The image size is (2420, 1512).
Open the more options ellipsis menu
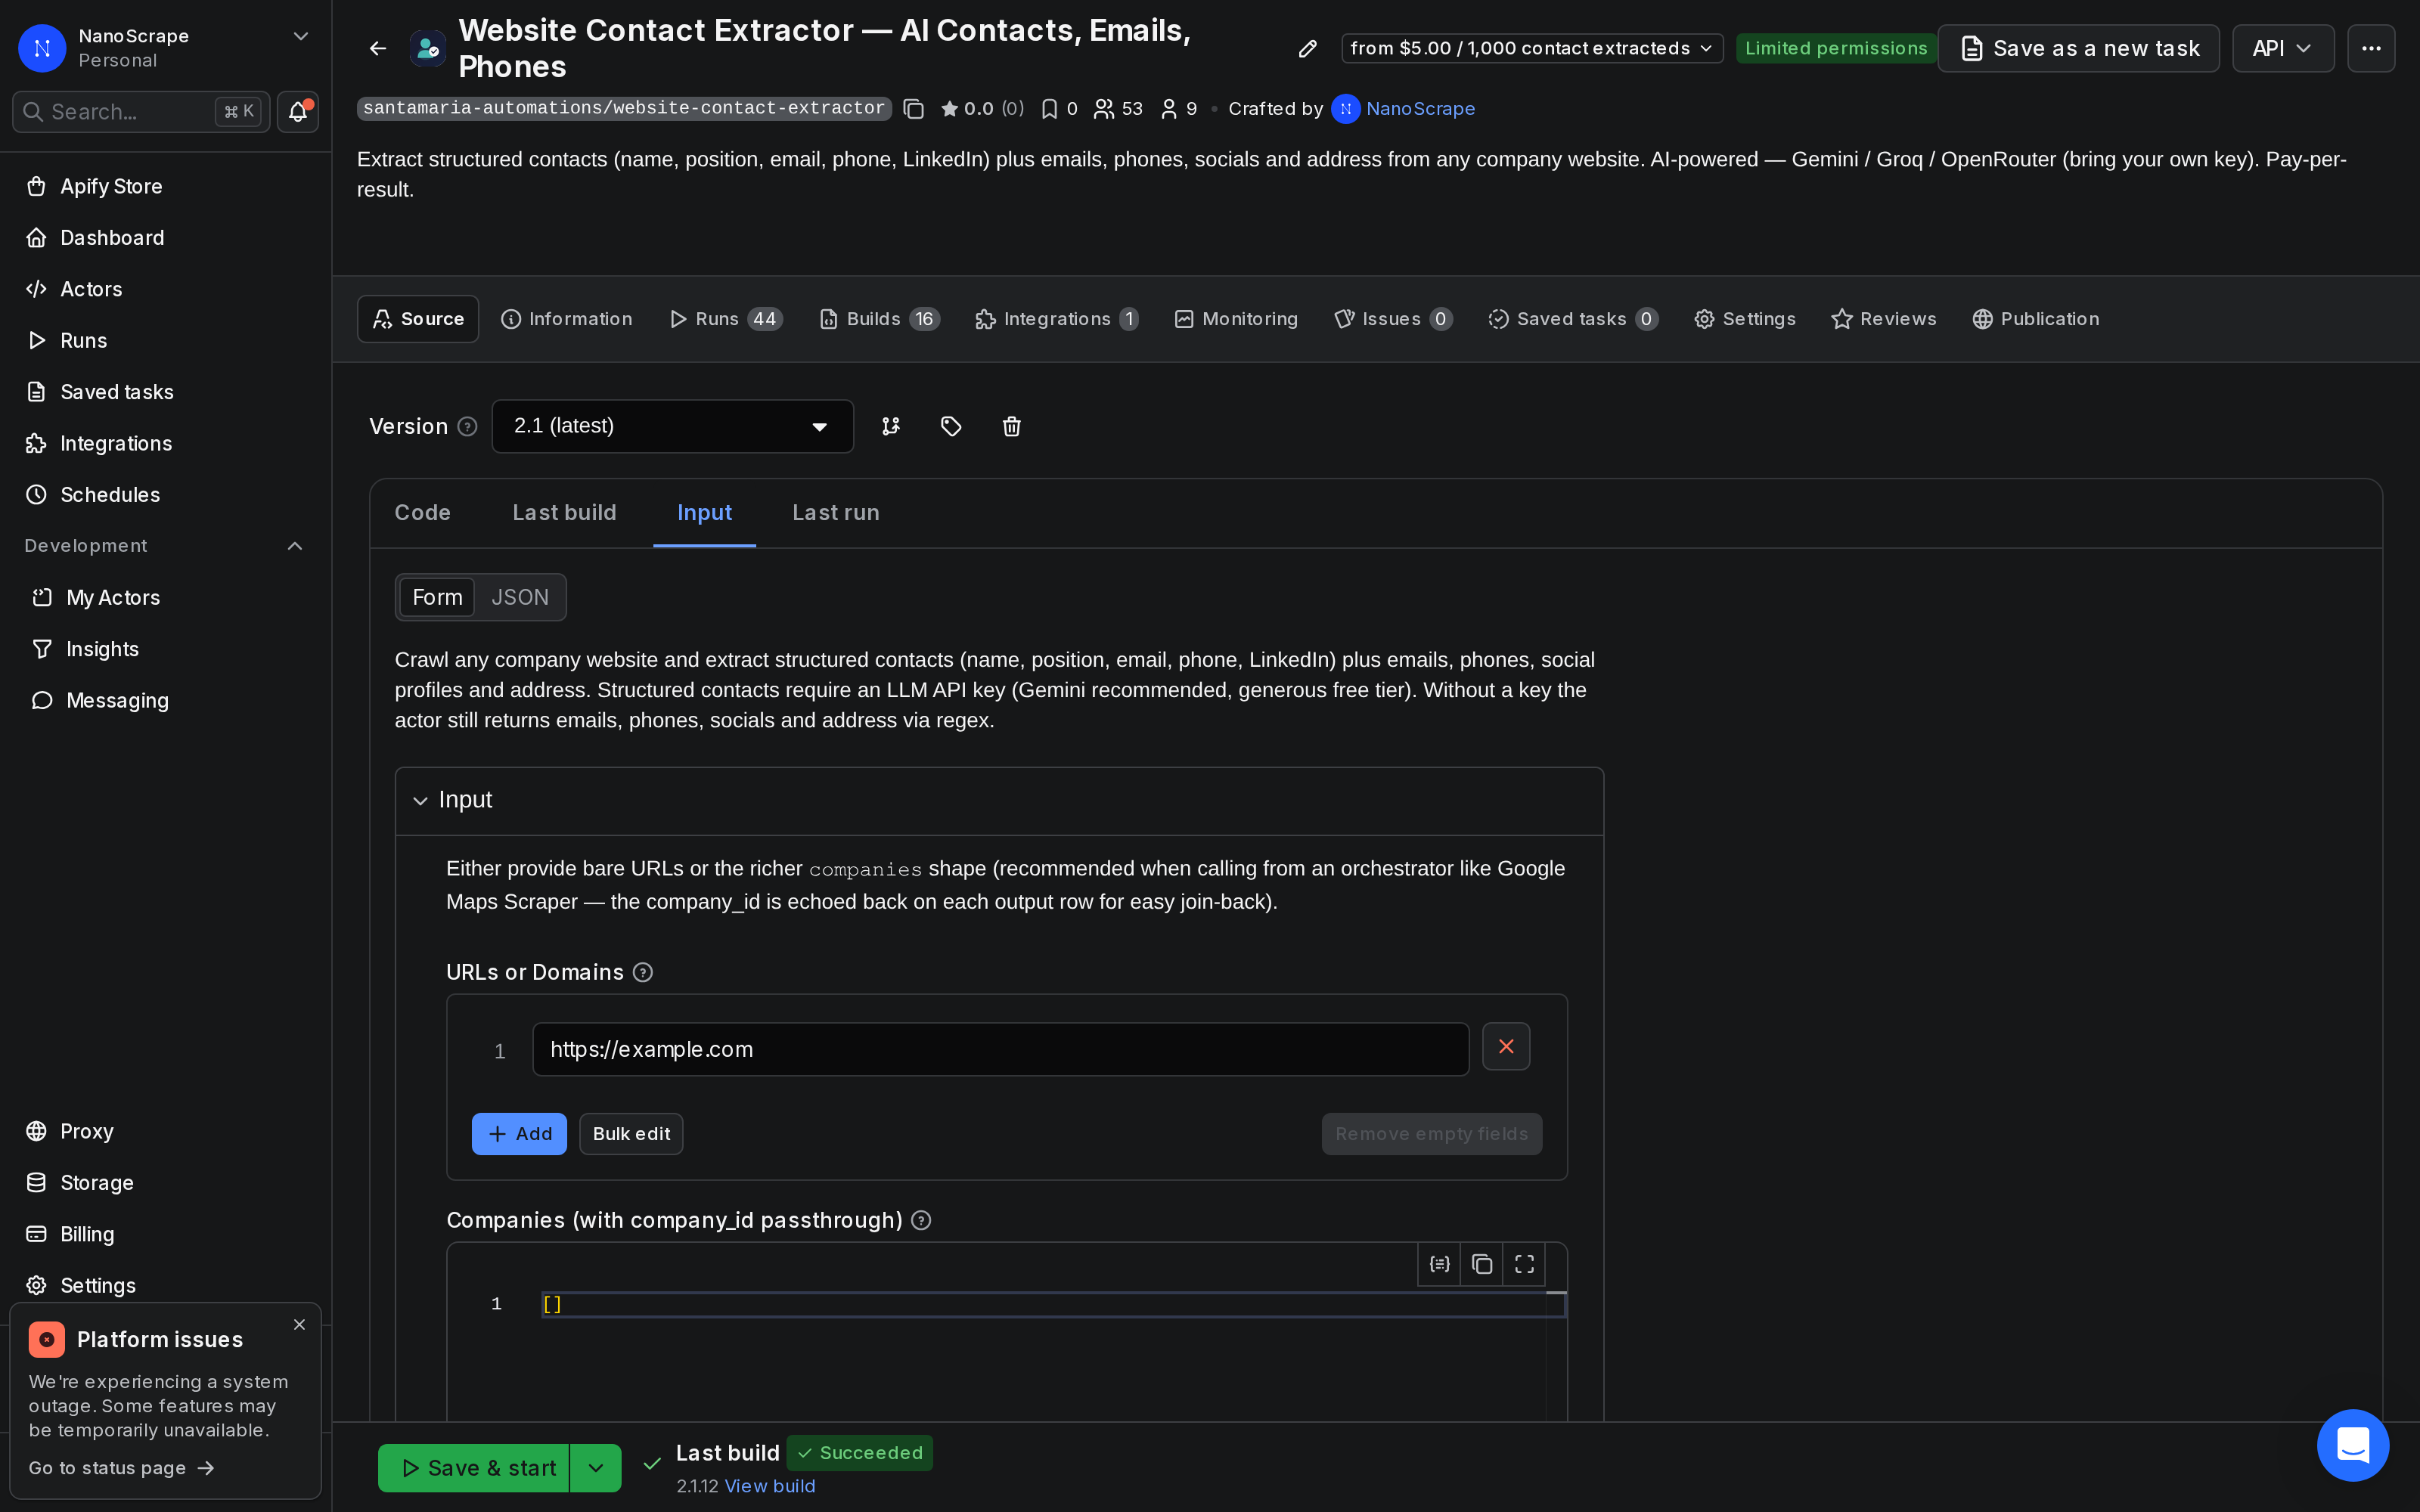pos(2371,48)
